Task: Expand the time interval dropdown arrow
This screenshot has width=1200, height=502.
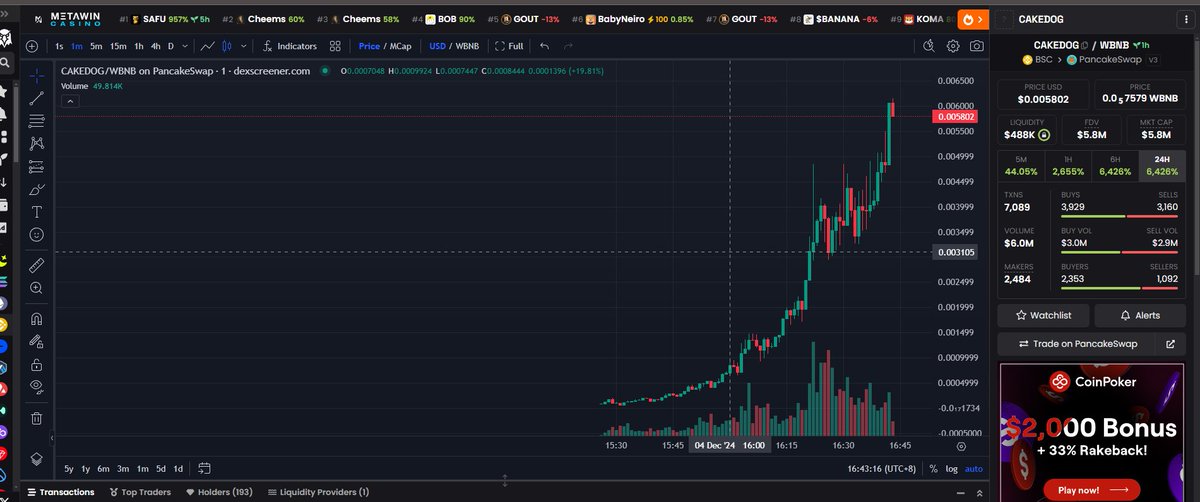Action: pos(184,46)
